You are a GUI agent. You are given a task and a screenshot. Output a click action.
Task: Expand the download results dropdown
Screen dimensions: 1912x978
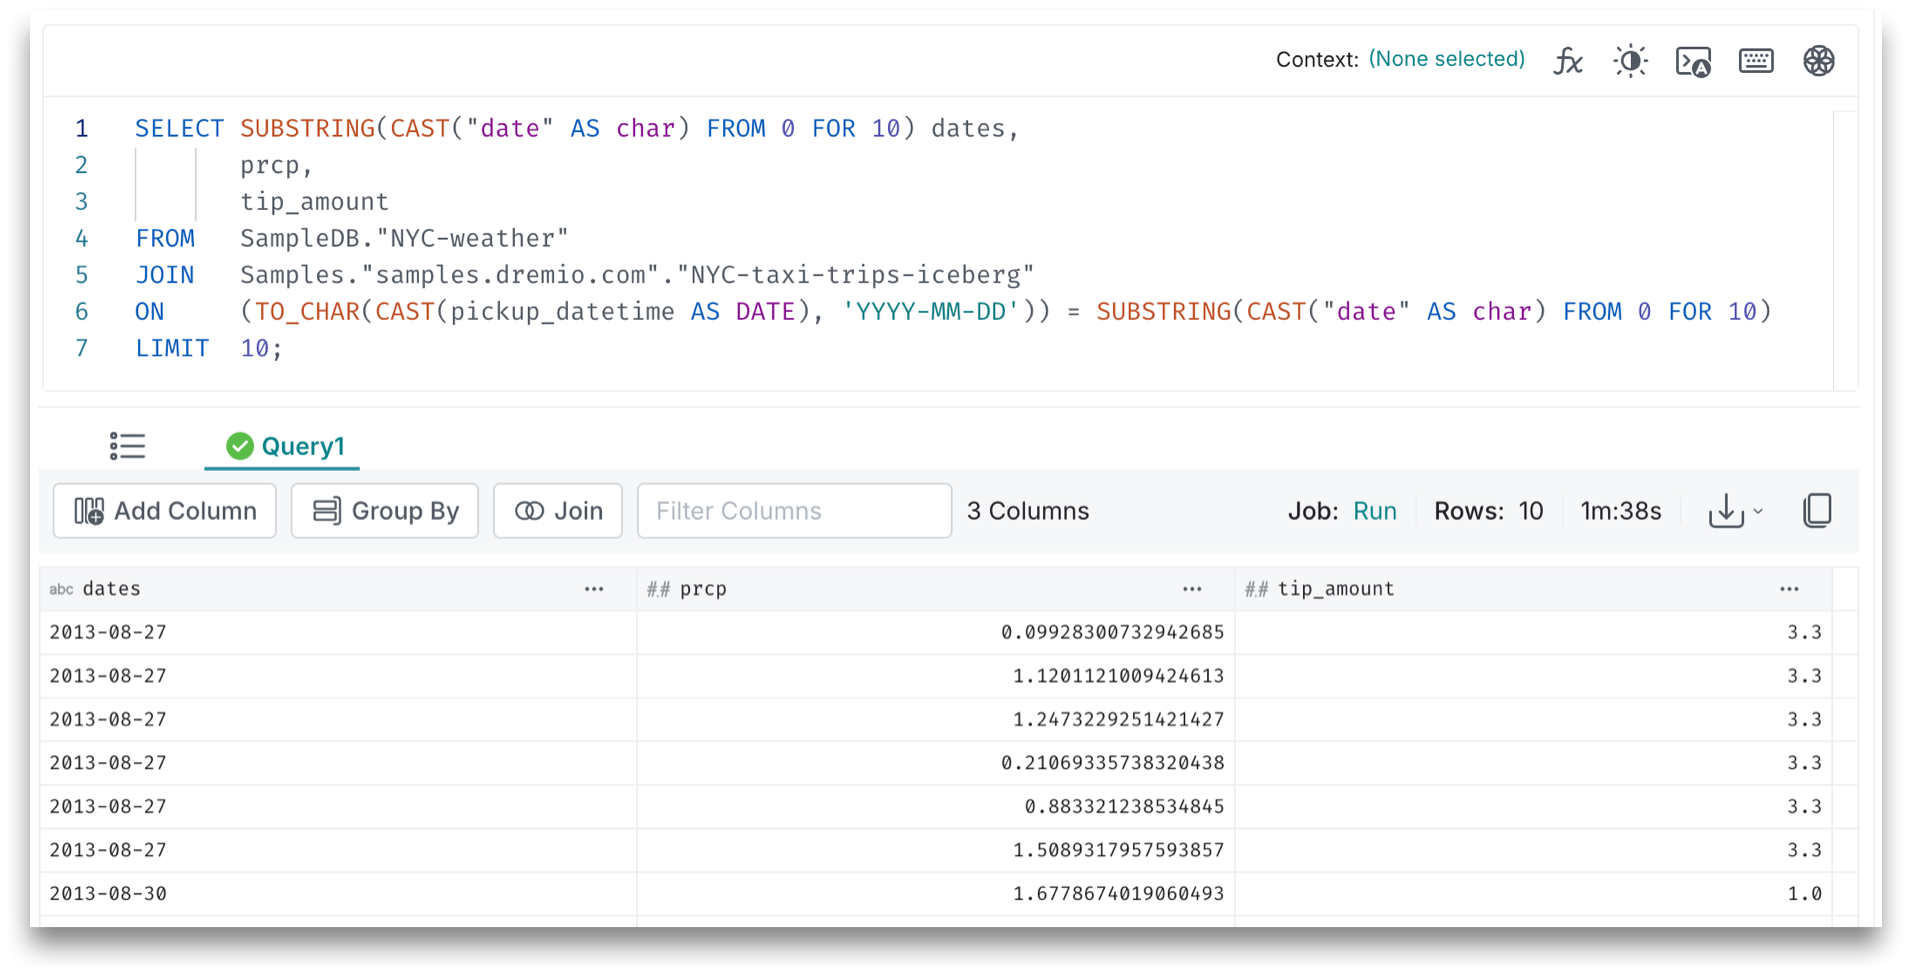click(1736, 511)
